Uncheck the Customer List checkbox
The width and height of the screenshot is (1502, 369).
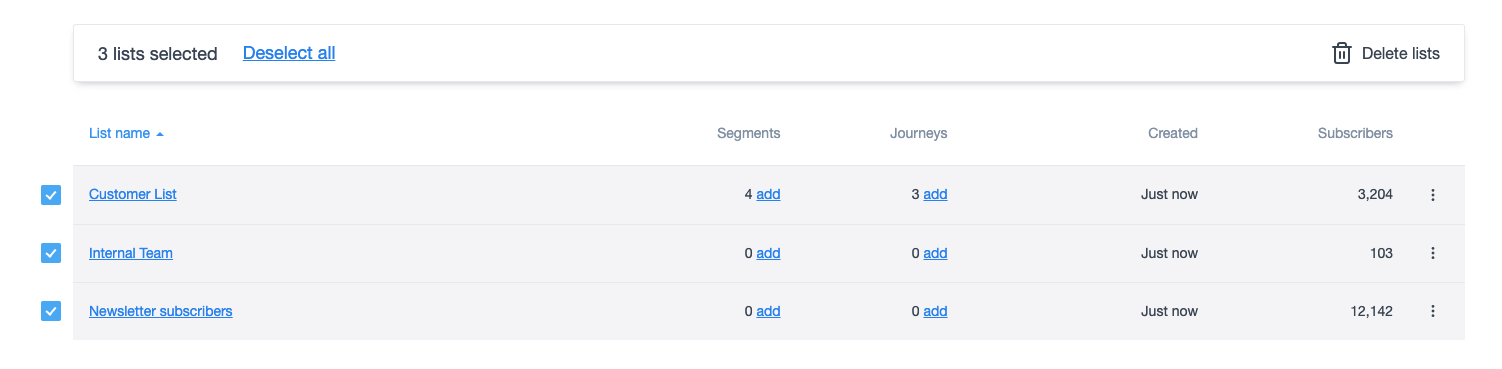click(x=51, y=195)
